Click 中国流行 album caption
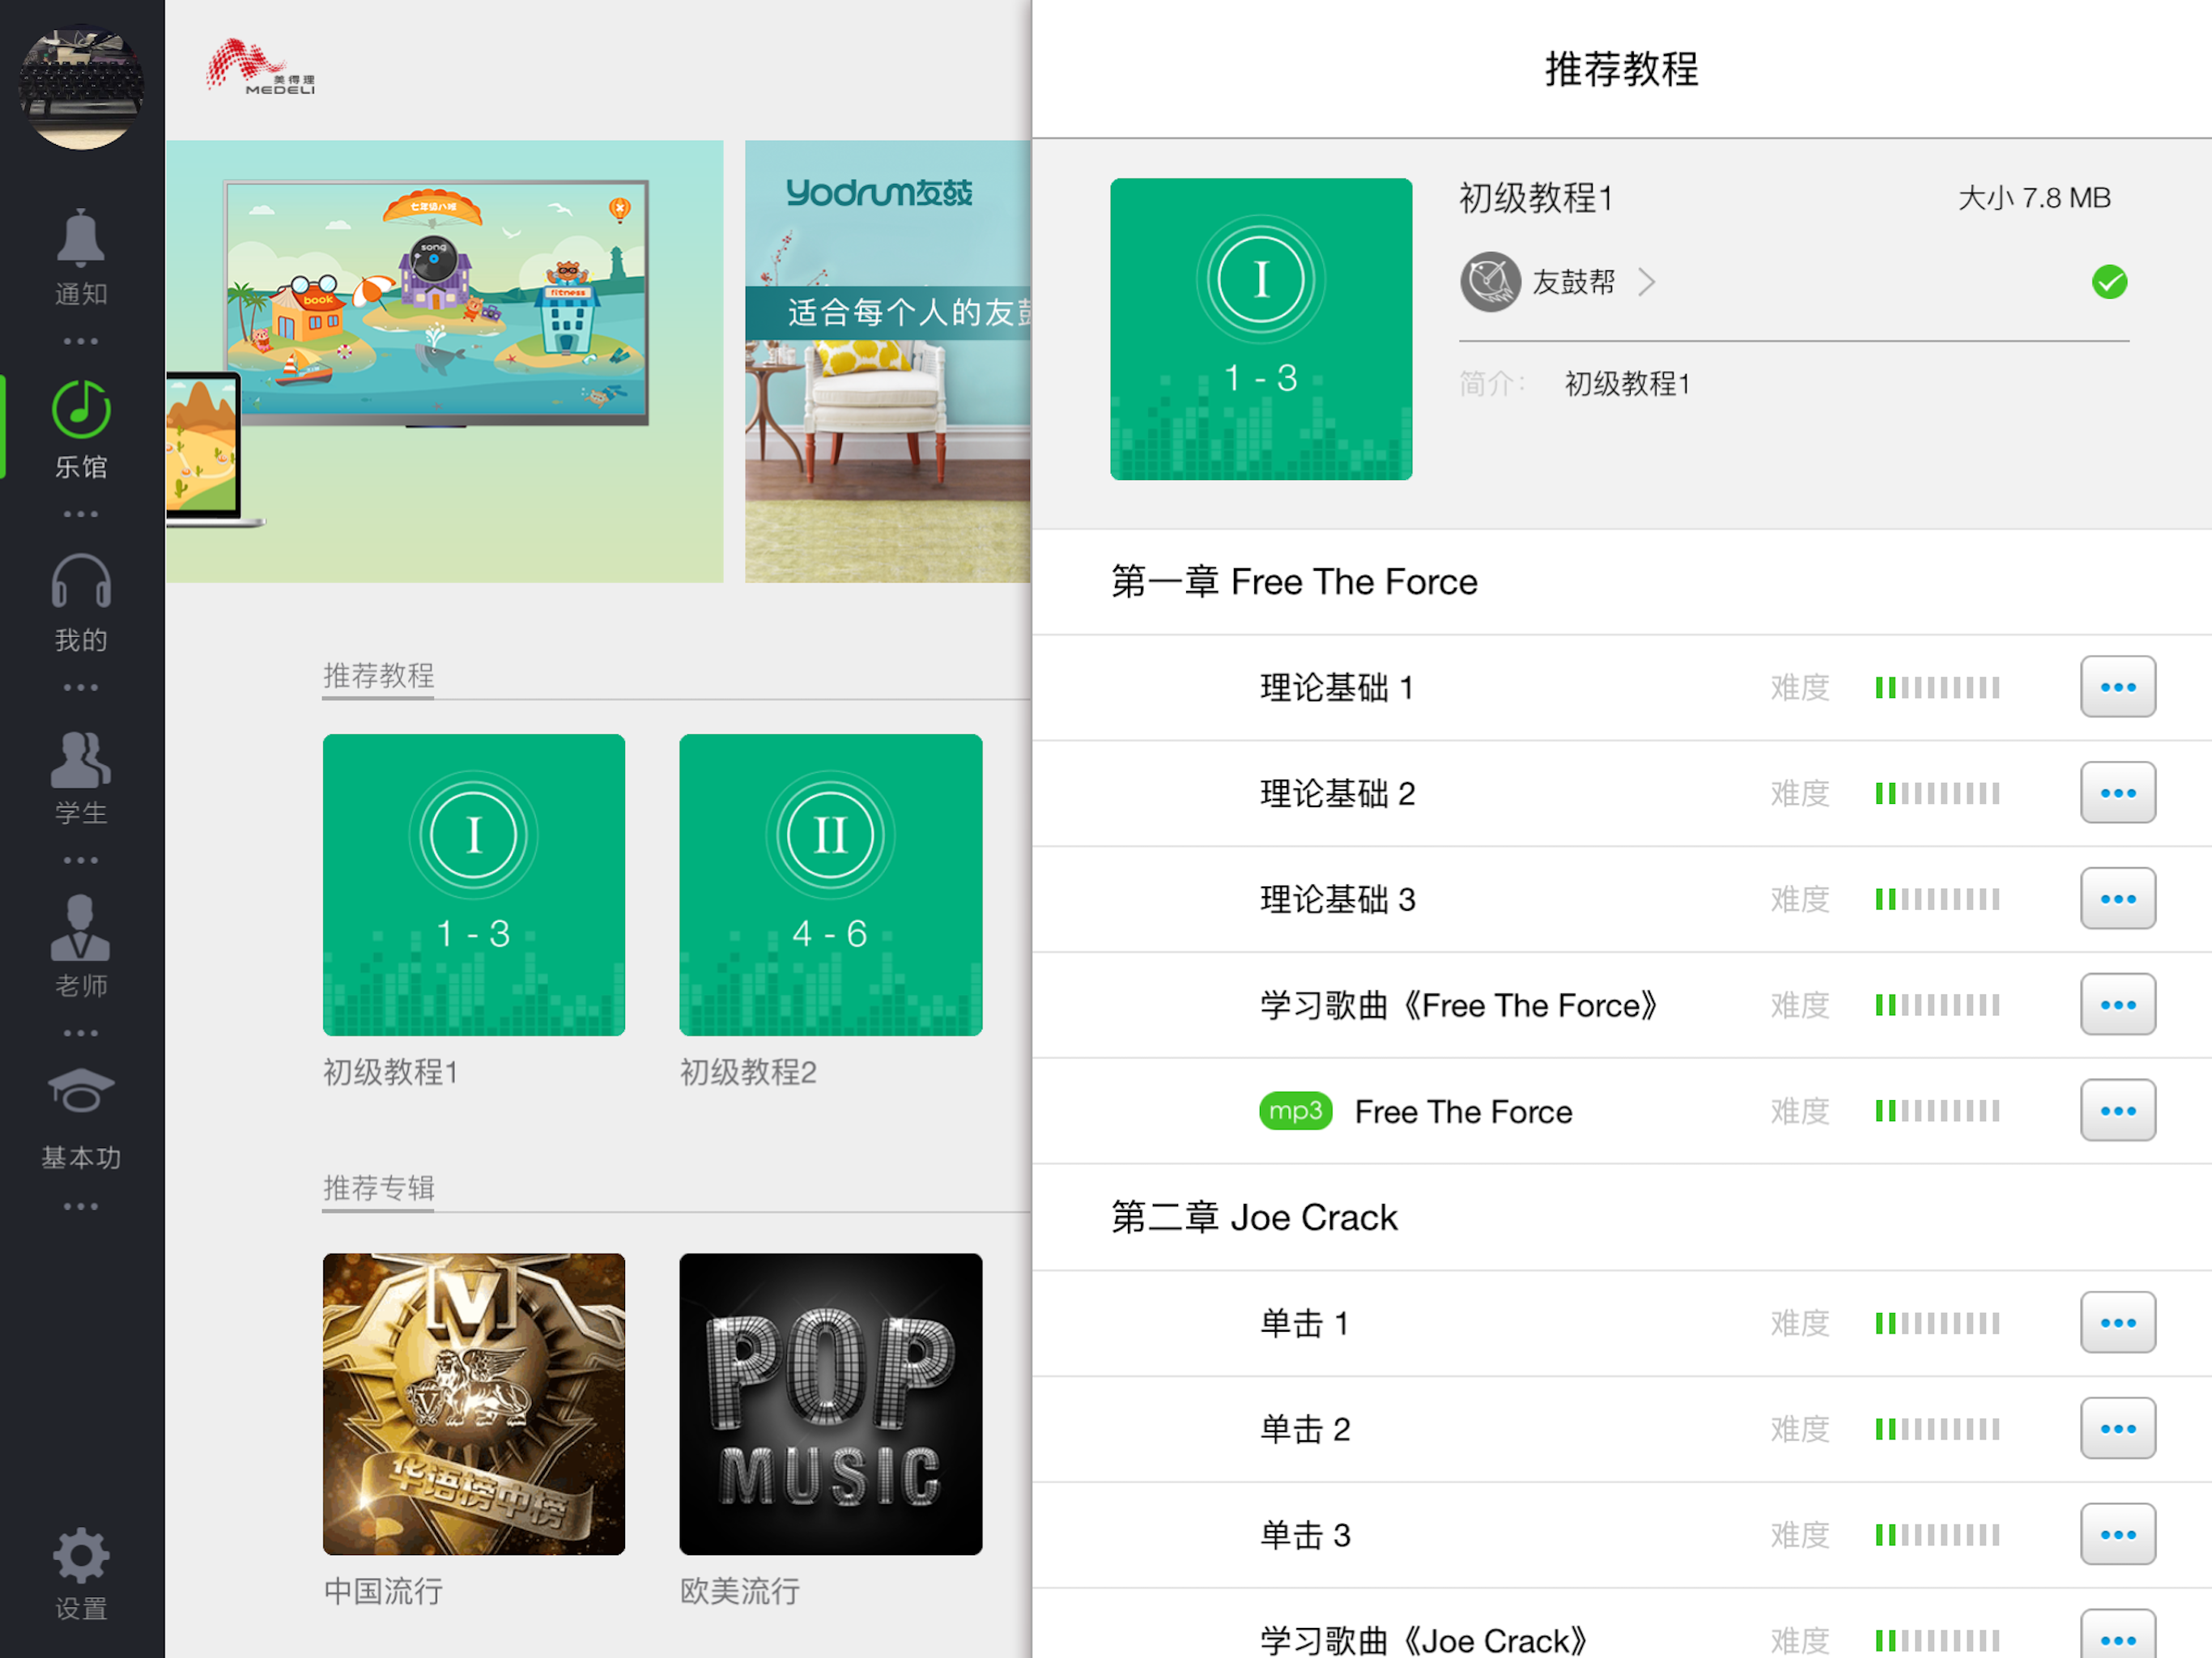 [383, 1591]
